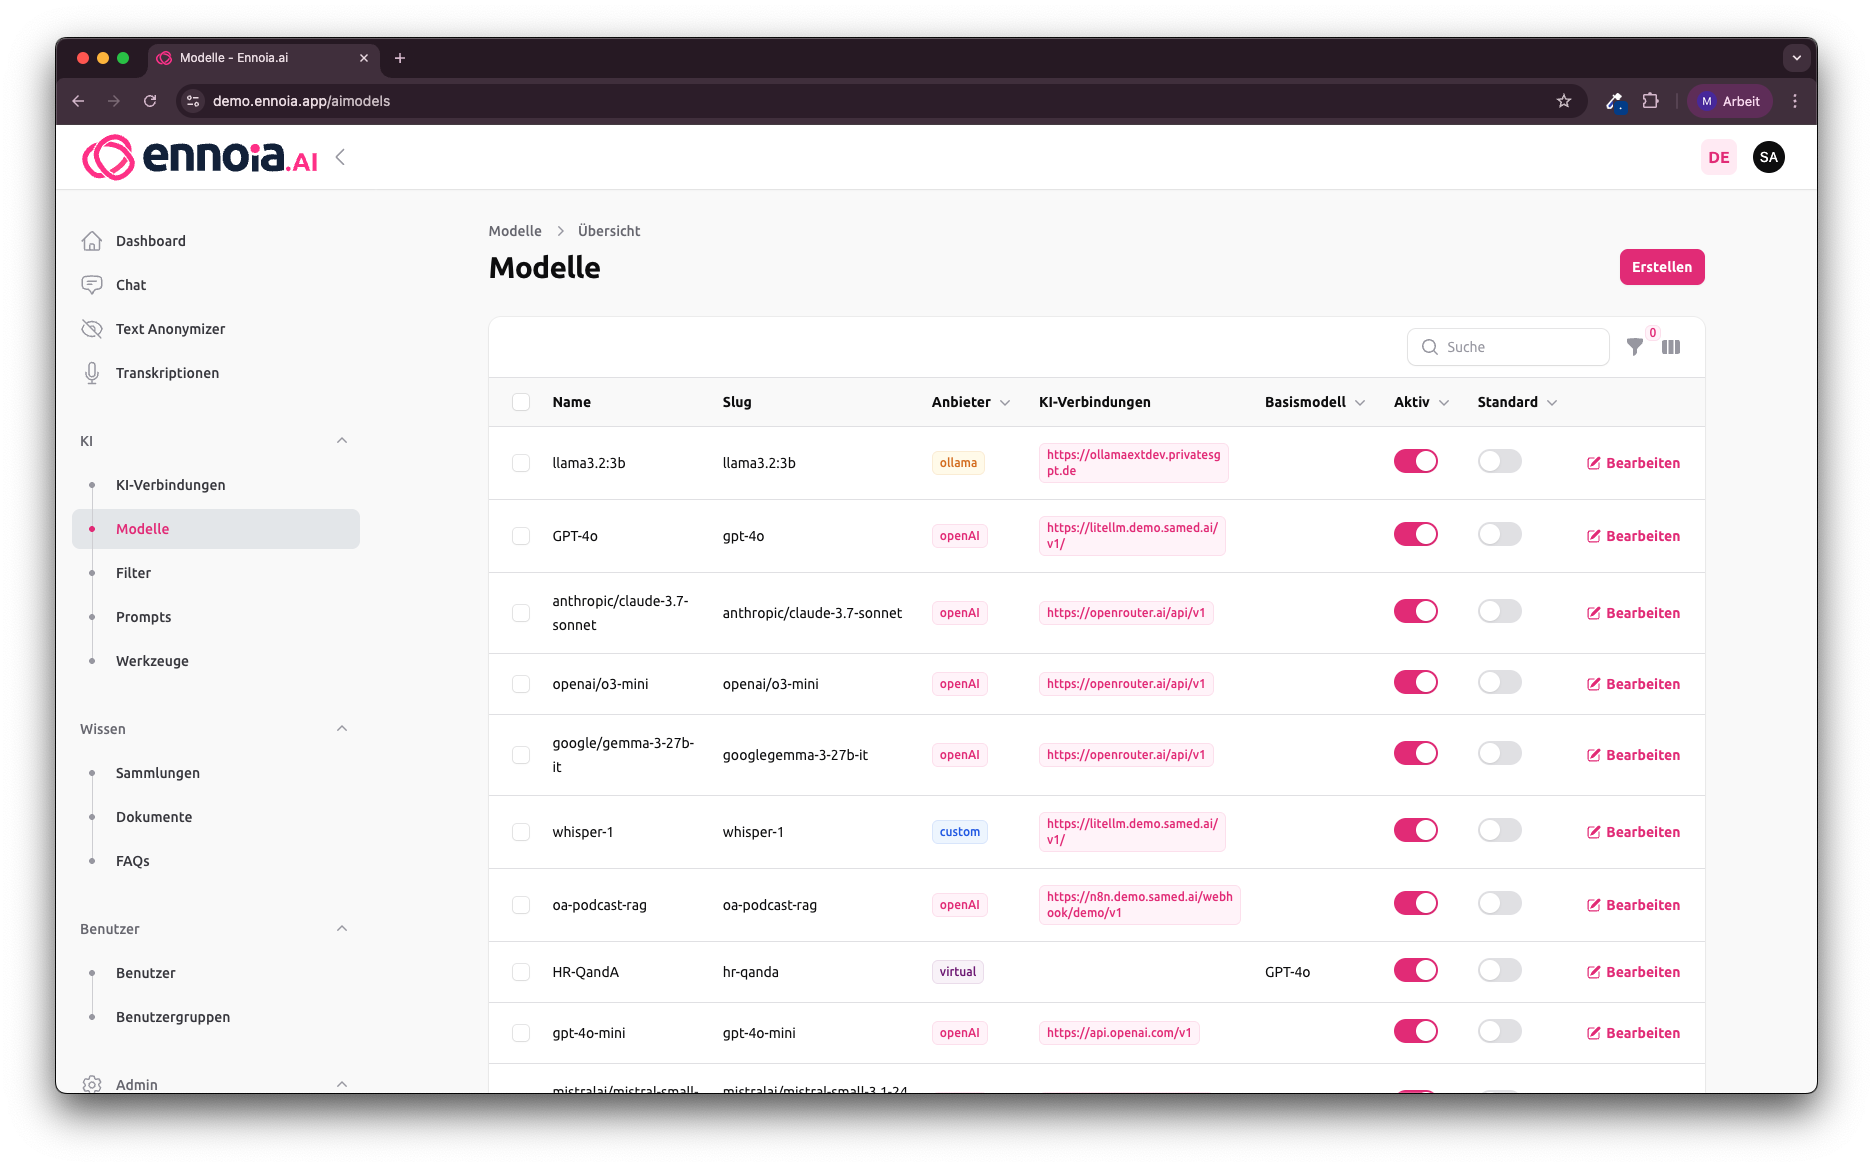Toggle Standard switch for llama3.2:3b
The height and width of the screenshot is (1167, 1873).
[1500, 461]
